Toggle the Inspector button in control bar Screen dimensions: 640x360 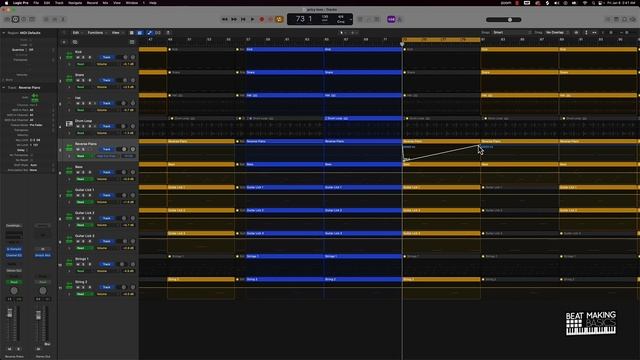pyautogui.click(x=16, y=19)
